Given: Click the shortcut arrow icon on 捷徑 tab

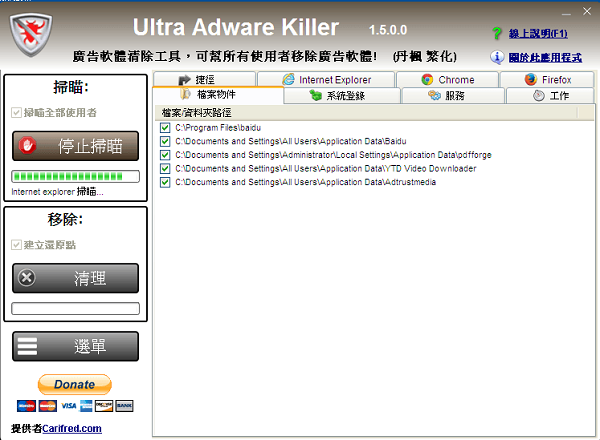Looking at the screenshot, I should coord(184,80).
